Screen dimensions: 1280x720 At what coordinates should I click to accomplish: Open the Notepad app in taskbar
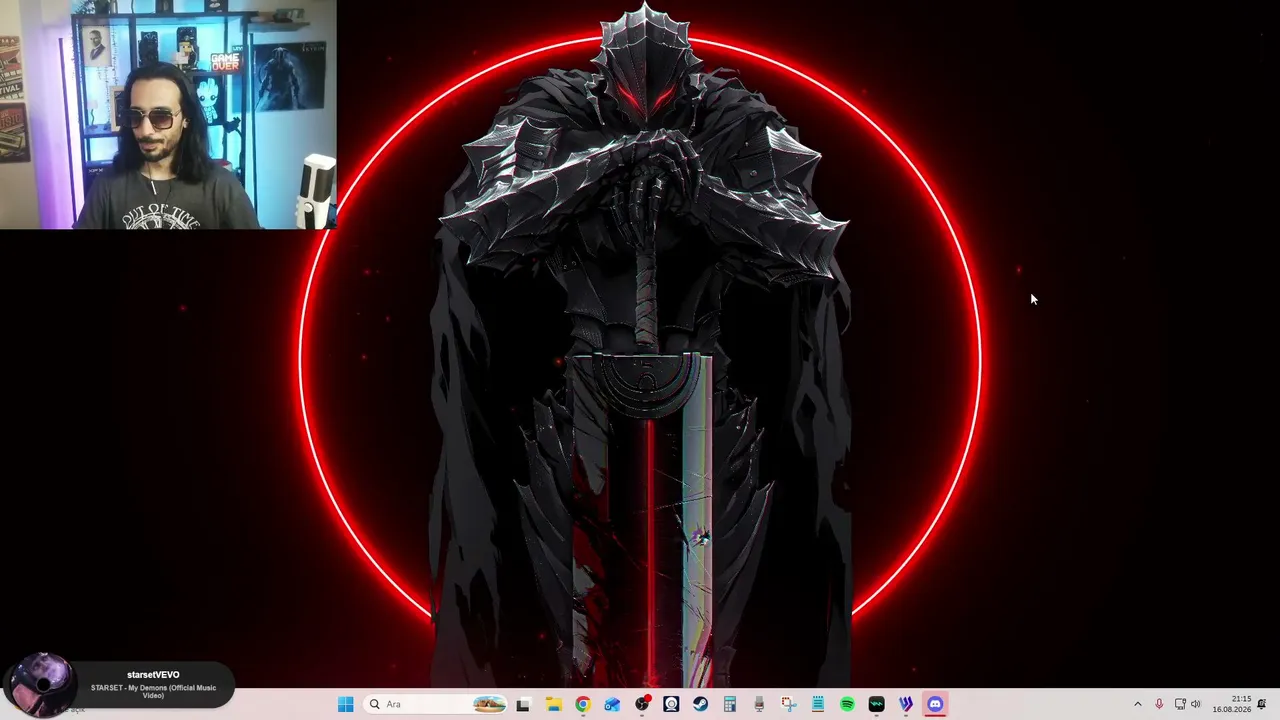coord(818,704)
